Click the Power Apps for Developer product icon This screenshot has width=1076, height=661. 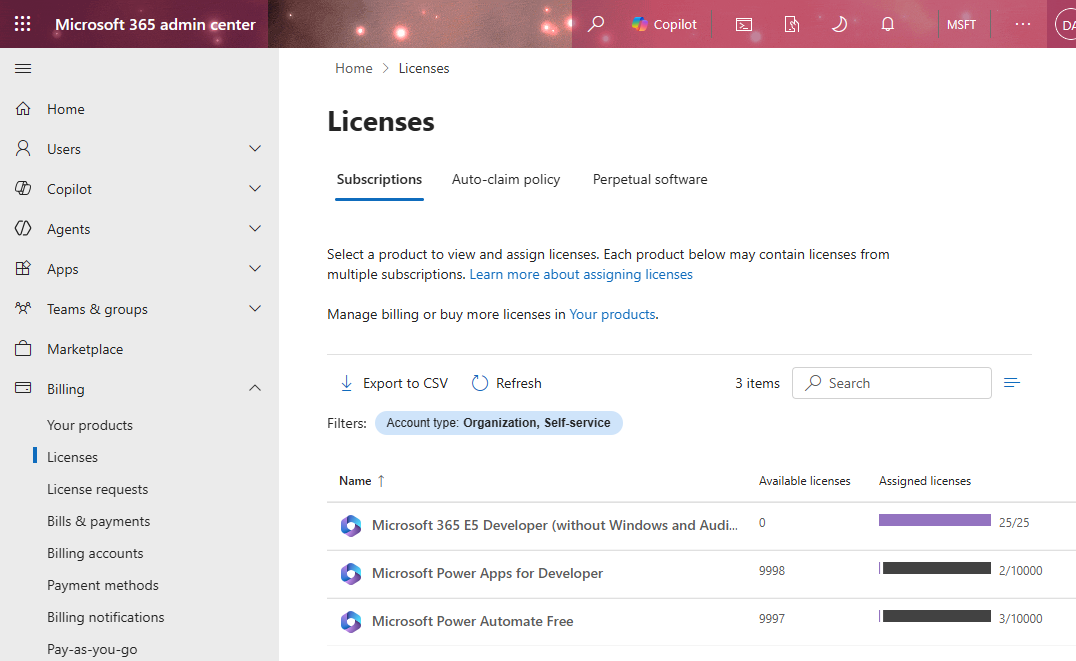[351, 574]
